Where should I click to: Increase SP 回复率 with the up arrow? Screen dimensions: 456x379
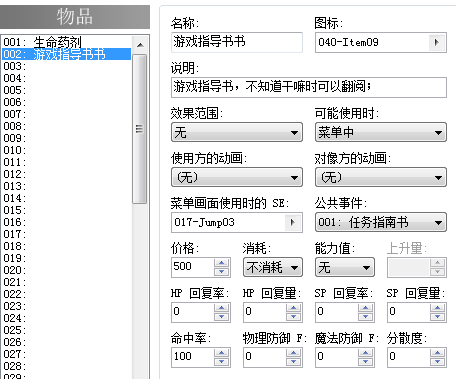tap(366, 308)
